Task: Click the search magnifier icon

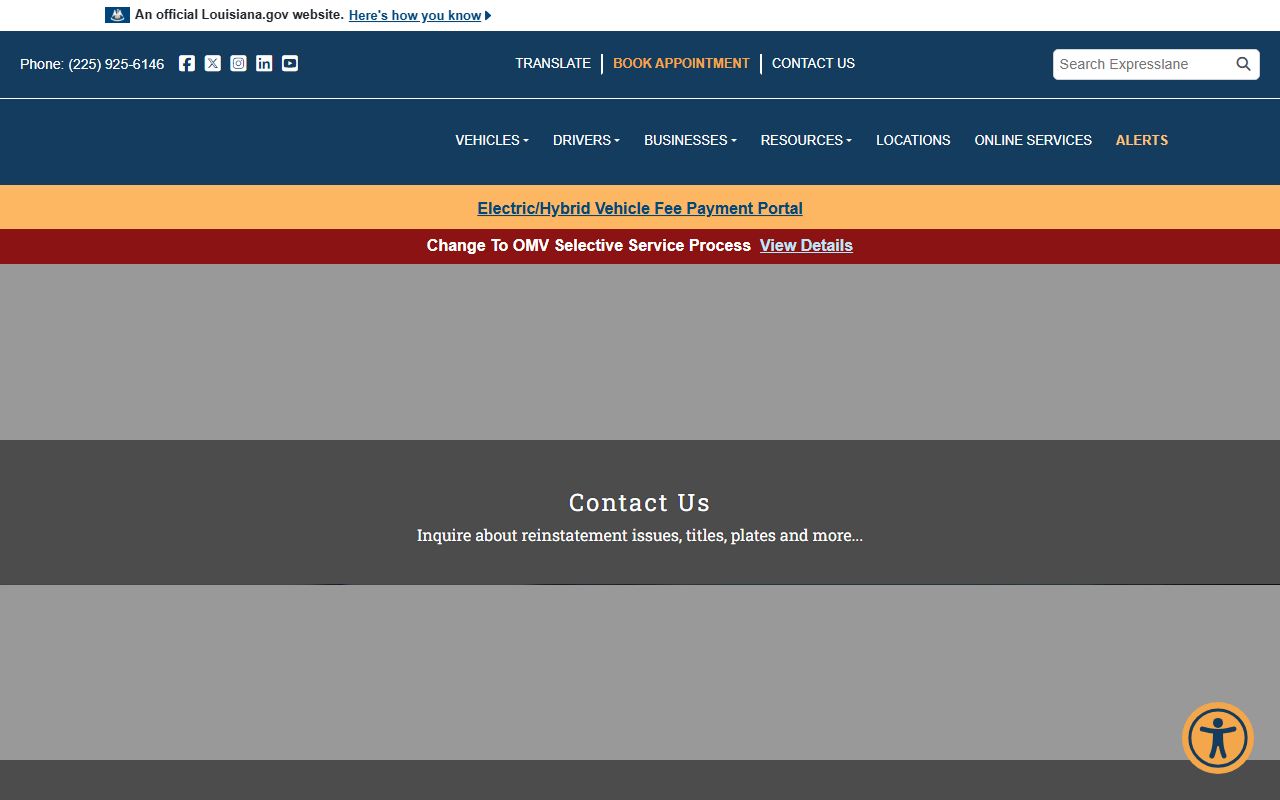Action: (x=1243, y=64)
